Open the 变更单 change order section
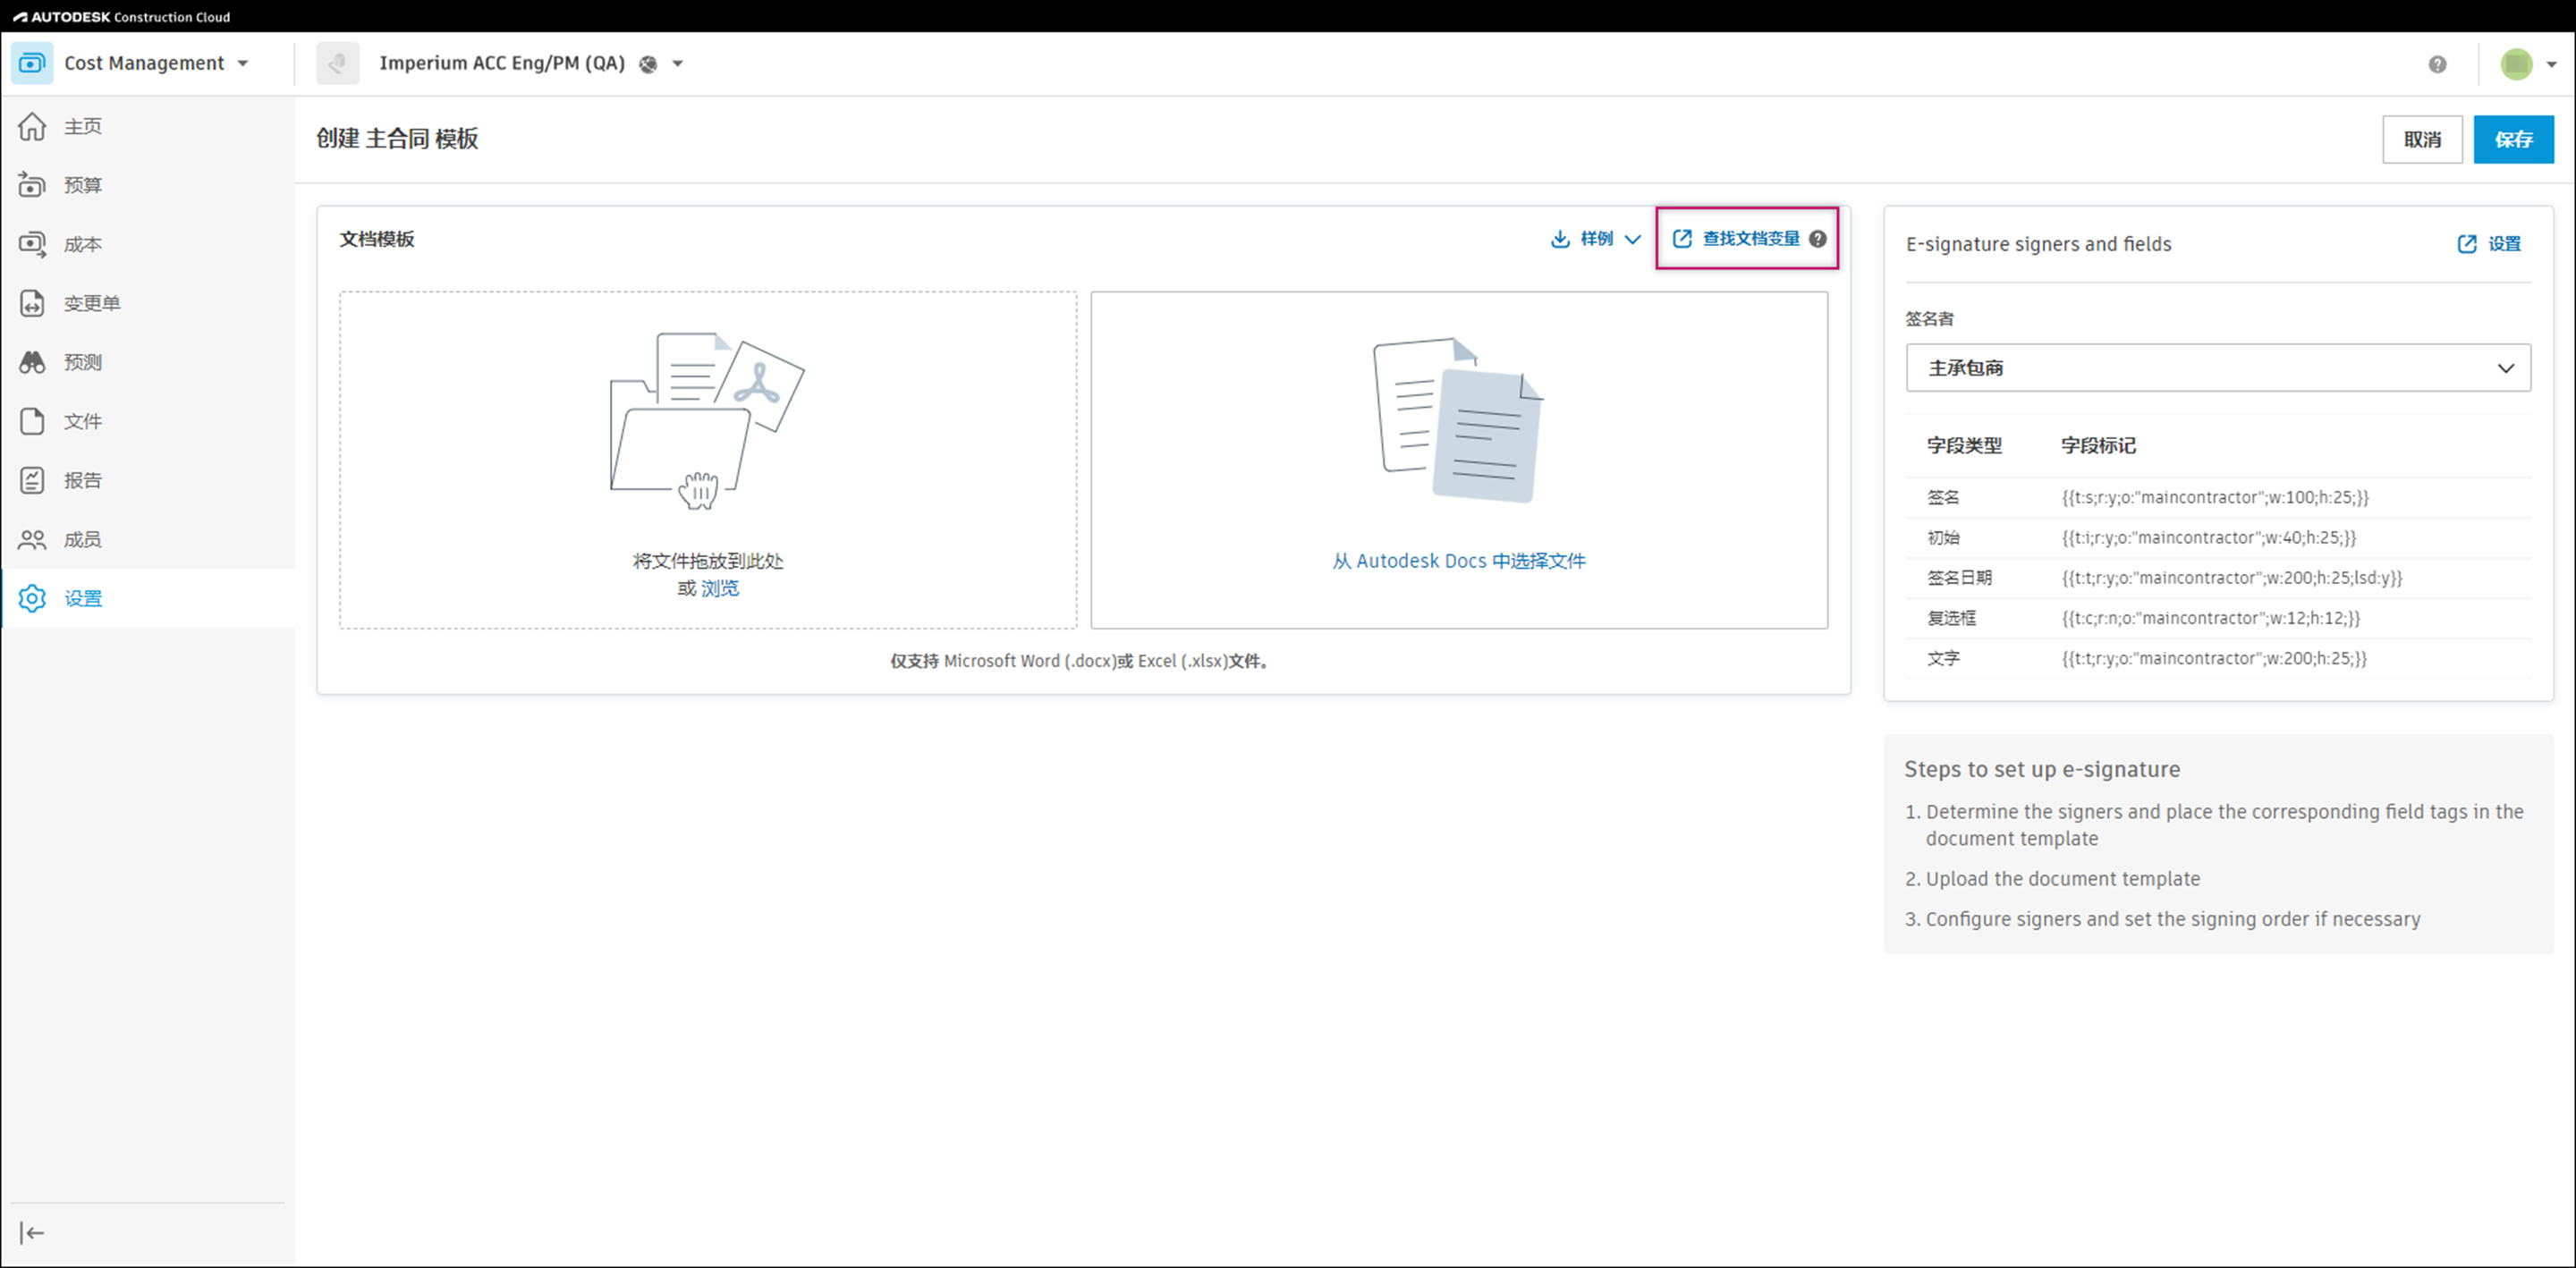Viewport: 2576px width, 1268px height. [91, 304]
